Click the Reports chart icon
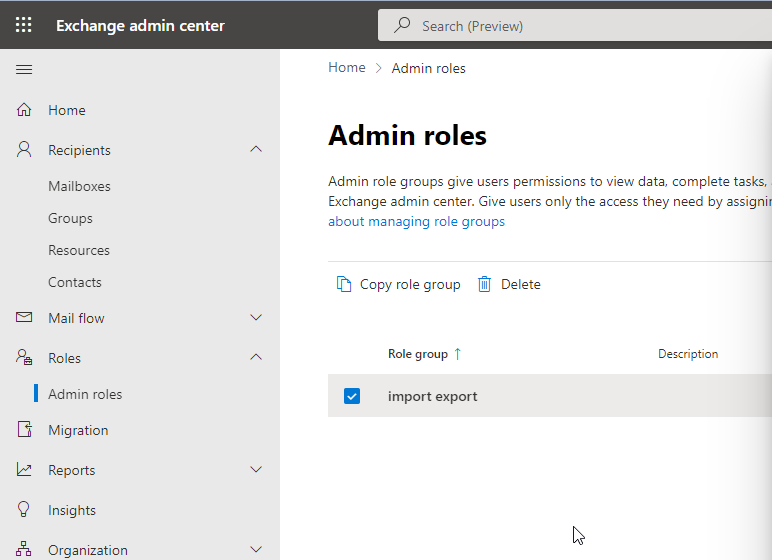Screen dimensions: 772x560 [x=25, y=470]
